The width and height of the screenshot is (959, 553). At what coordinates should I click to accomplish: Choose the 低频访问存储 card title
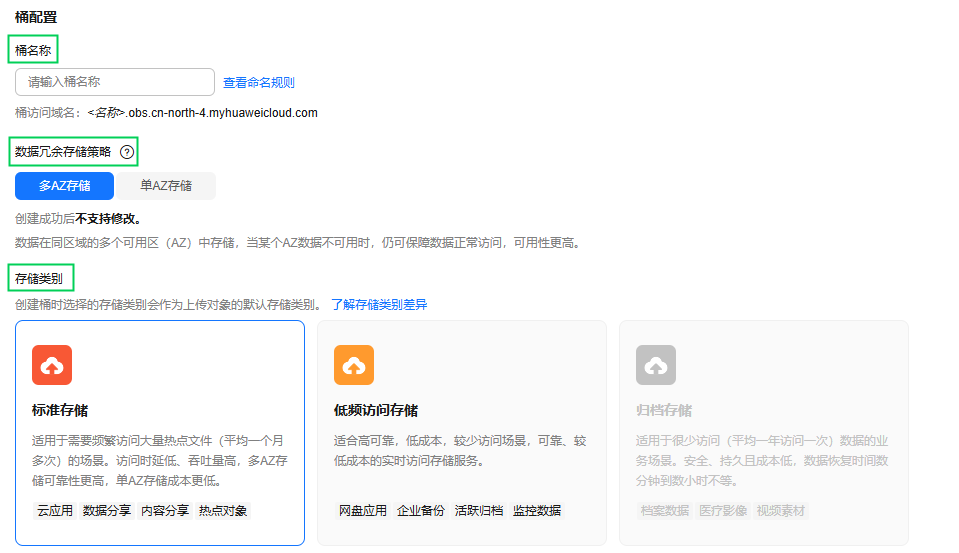(x=376, y=410)
